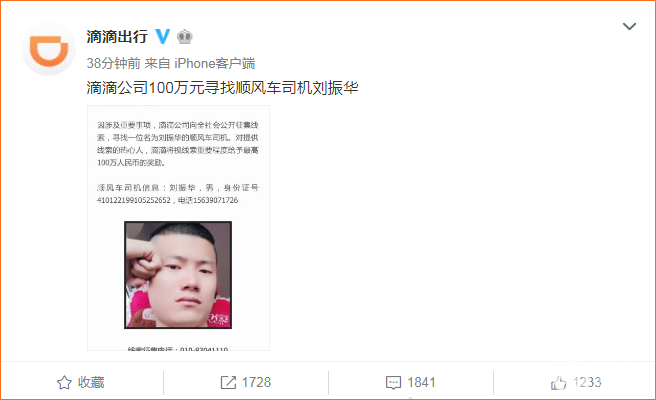Open the orange Didi logo avatar
656x400 pixels.
click(x=49, y=49)
